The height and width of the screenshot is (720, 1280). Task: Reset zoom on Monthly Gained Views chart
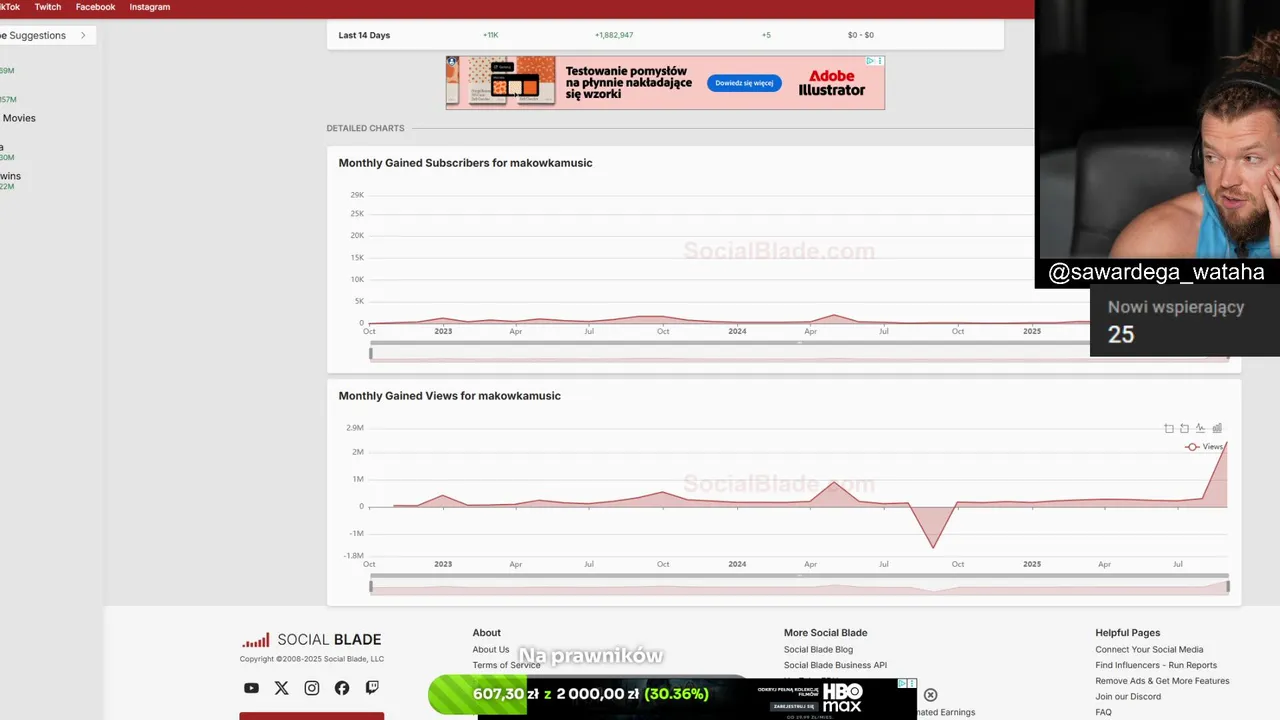[1184, 428]
